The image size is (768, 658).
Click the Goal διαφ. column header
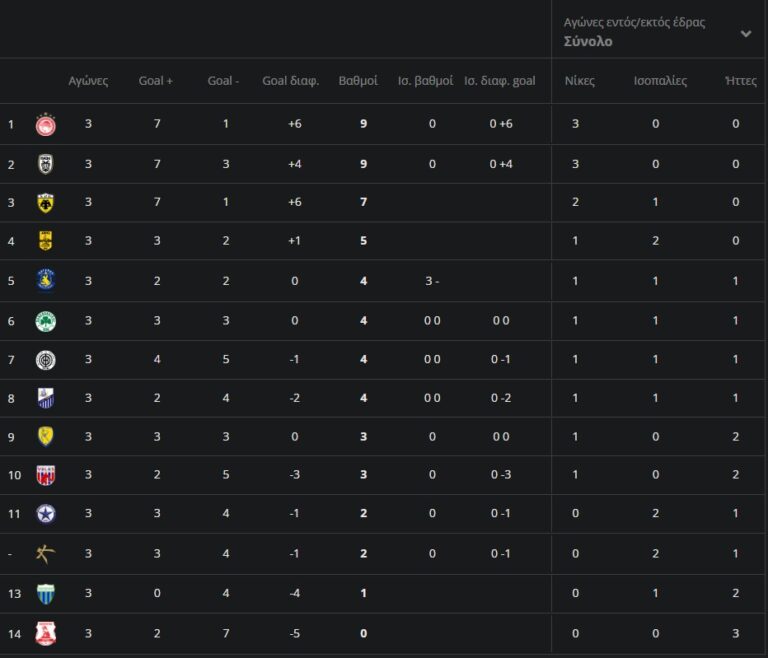(290, 81)
